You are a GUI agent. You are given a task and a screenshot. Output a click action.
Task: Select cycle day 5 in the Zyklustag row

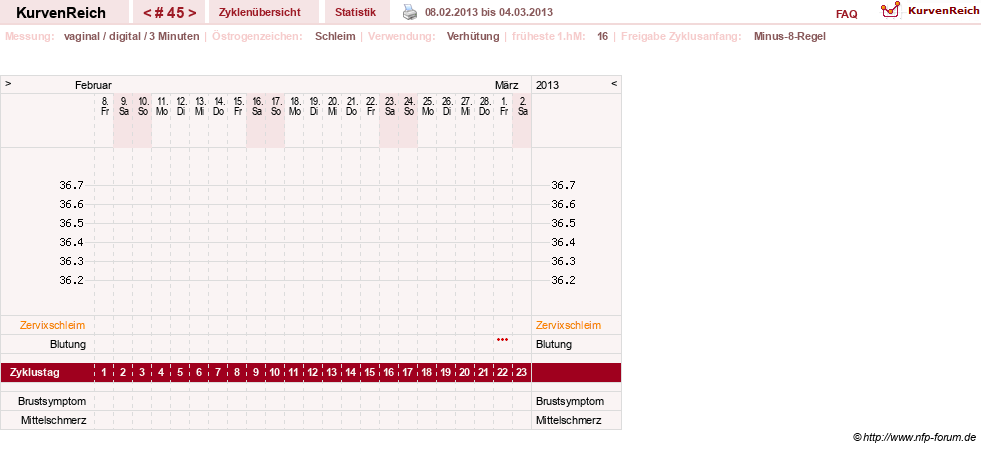click(180, 373)
